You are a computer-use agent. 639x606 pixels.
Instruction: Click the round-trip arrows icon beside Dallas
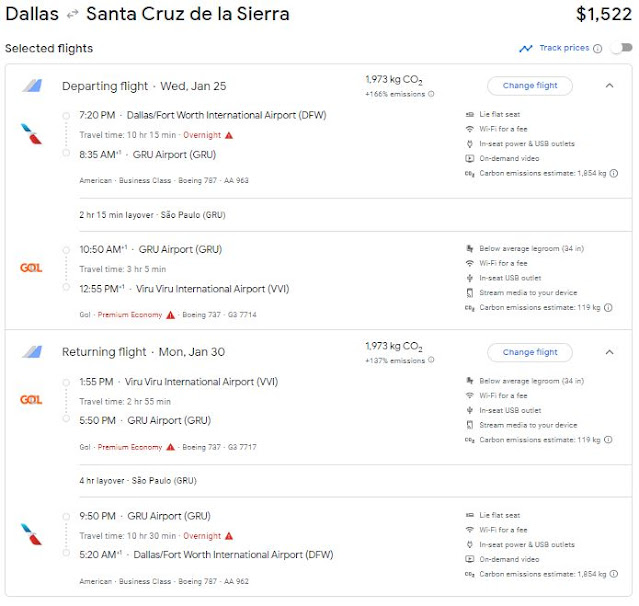pos(71,15)
